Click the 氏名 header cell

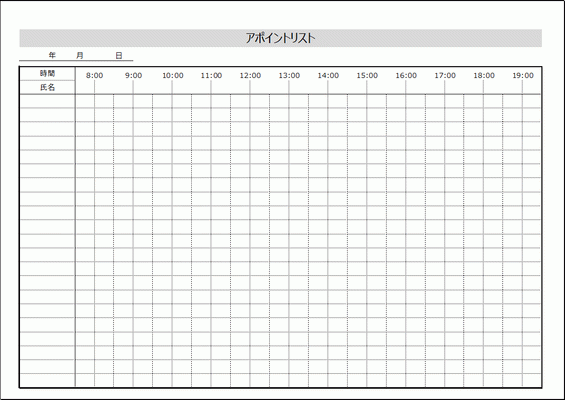(x=47, y=87)
